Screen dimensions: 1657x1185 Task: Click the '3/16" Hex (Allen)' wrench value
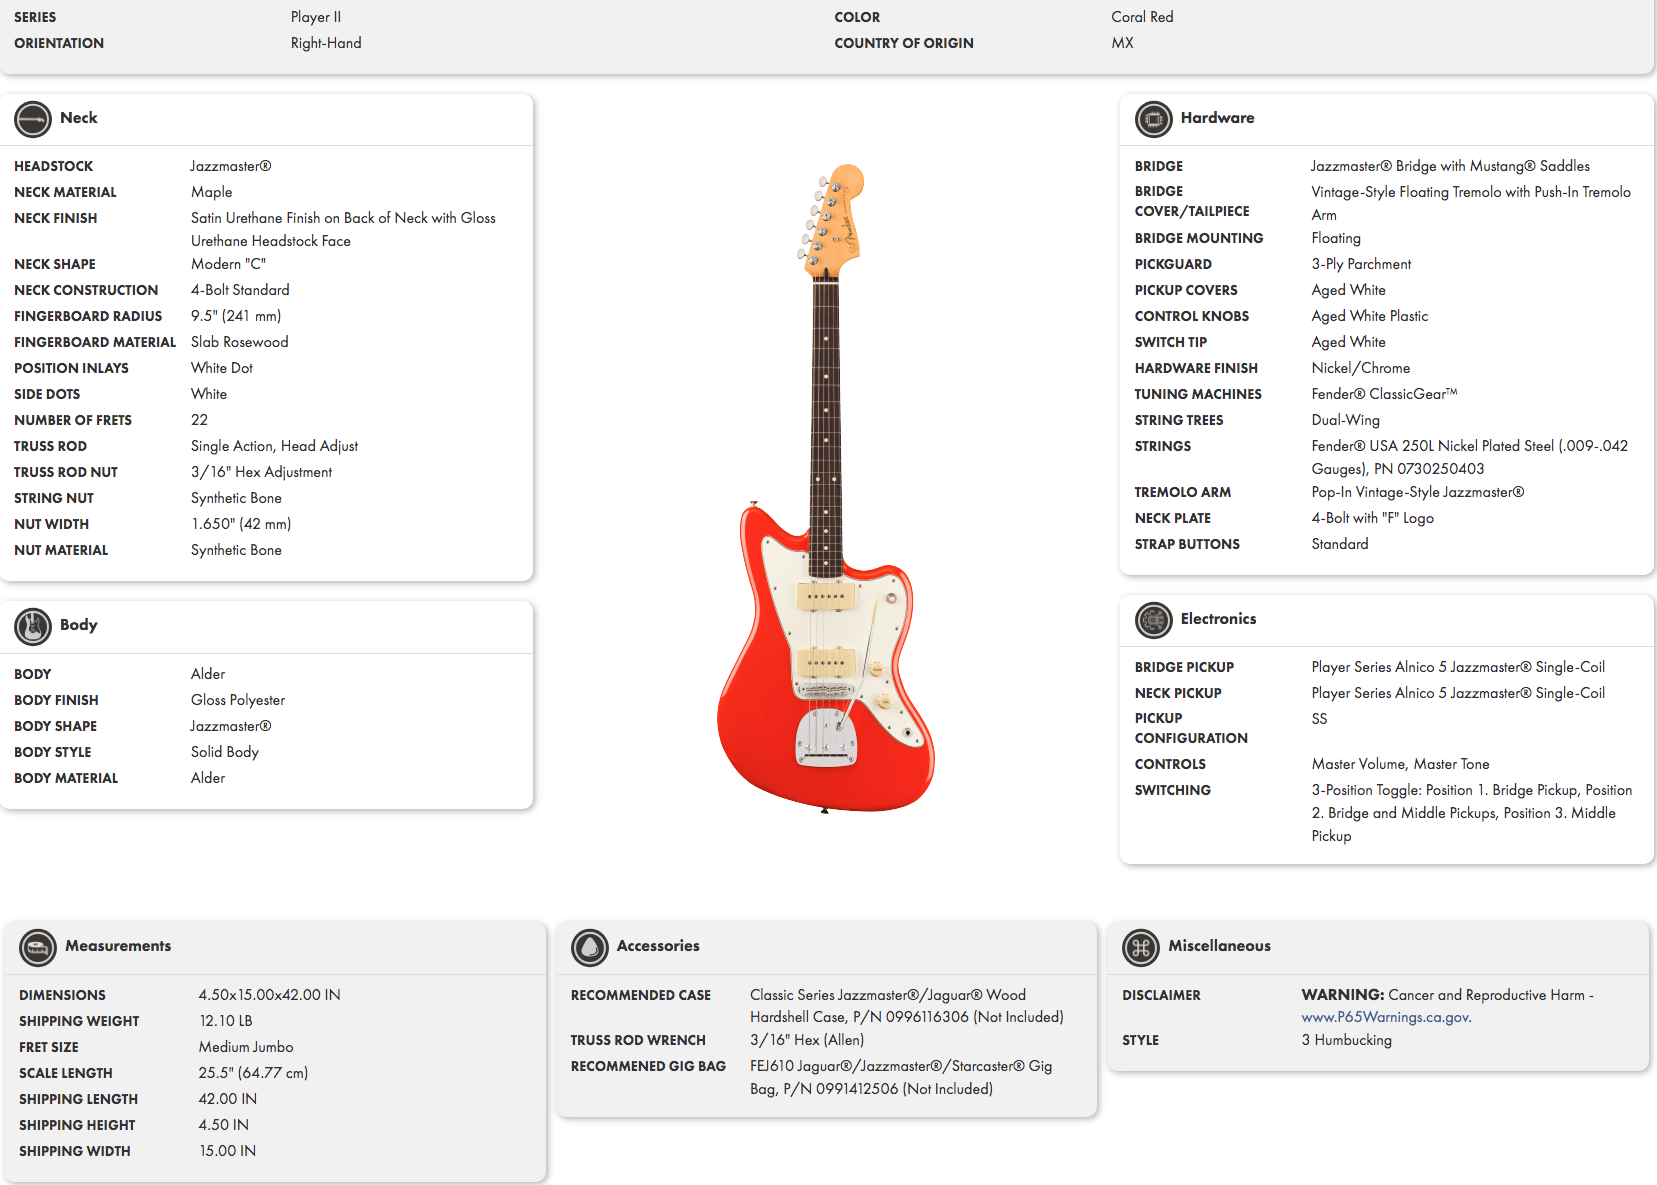click(x=807, y=1040)
